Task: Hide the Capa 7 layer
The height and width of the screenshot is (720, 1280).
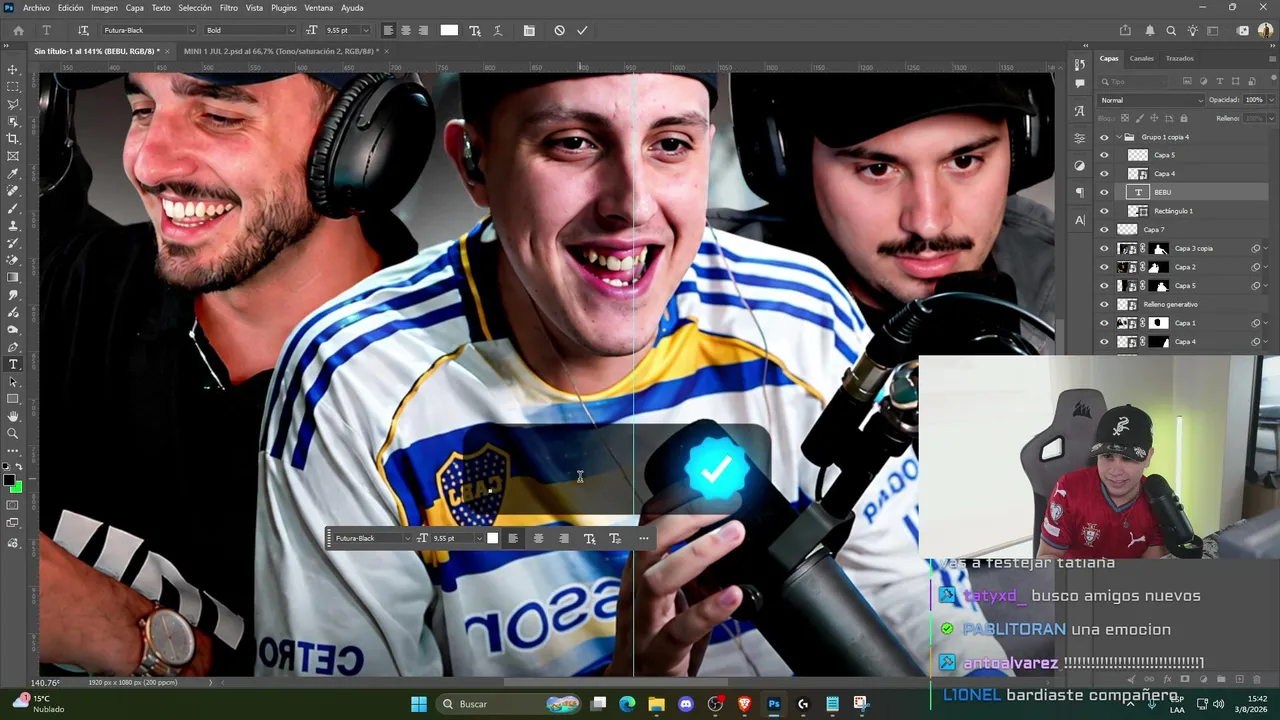Action: point(1104,230)
